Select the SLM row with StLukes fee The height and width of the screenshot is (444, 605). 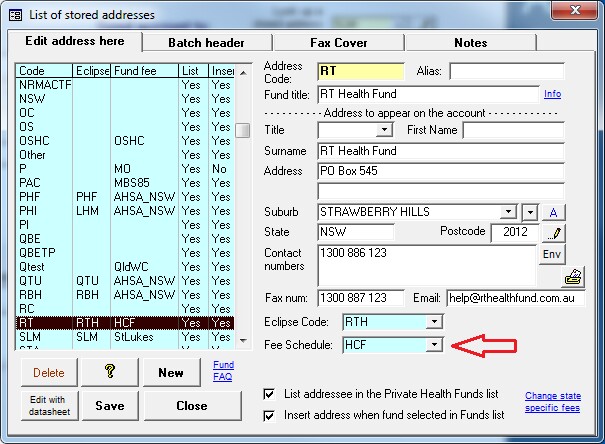tap(125, 337)
